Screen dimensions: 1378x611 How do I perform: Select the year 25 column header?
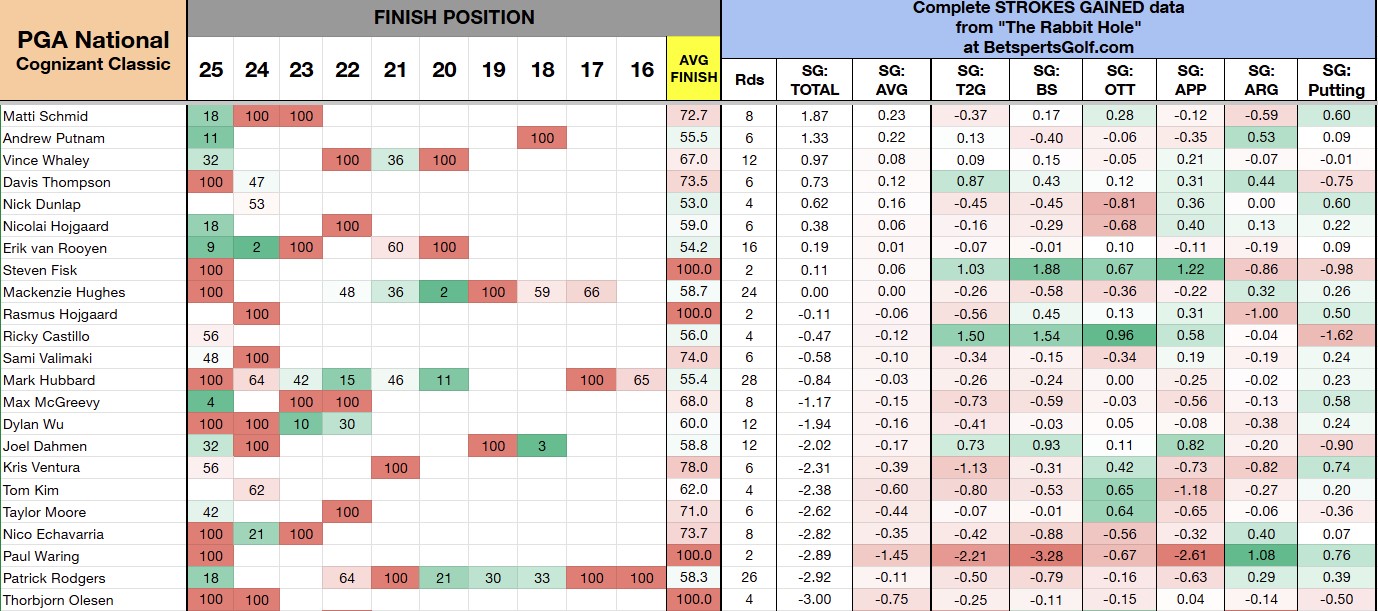click(210, 69)
